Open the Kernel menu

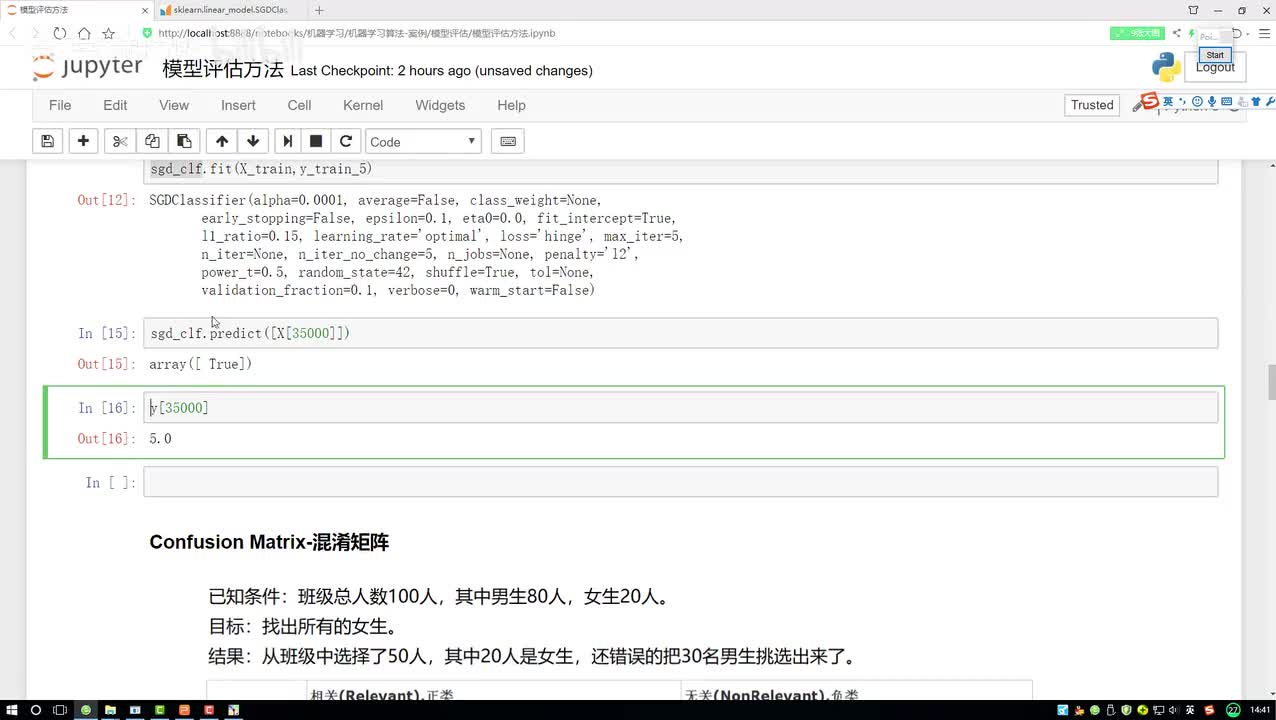click(x=363, y=105)
